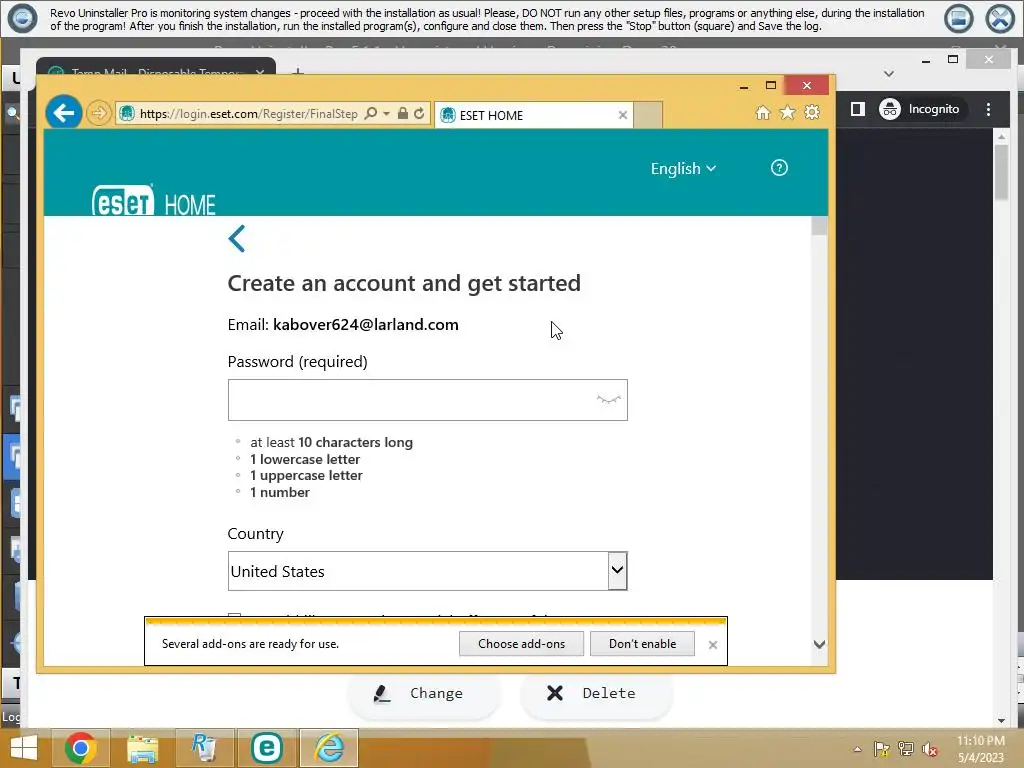Open the English language dropdown

(x=683, y=168)
